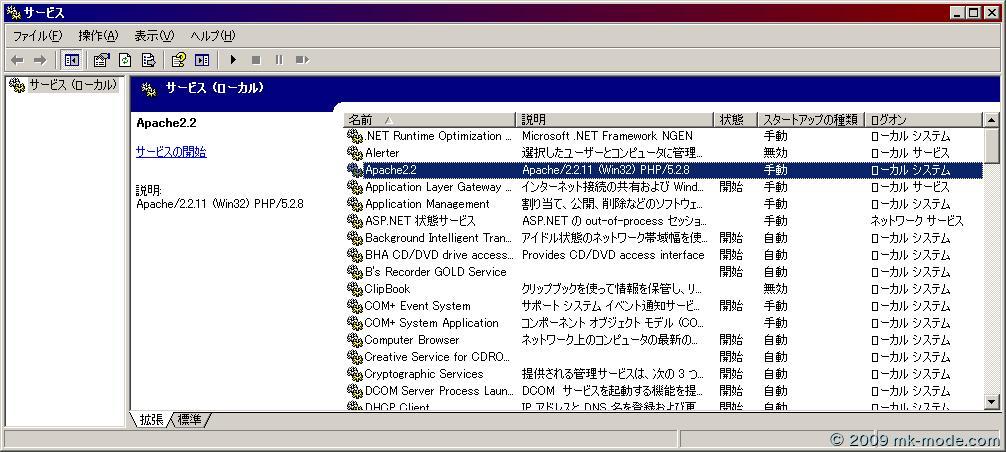Toggle the console tree pane icon
The image size is (1006, 452).
pos(71,60)
